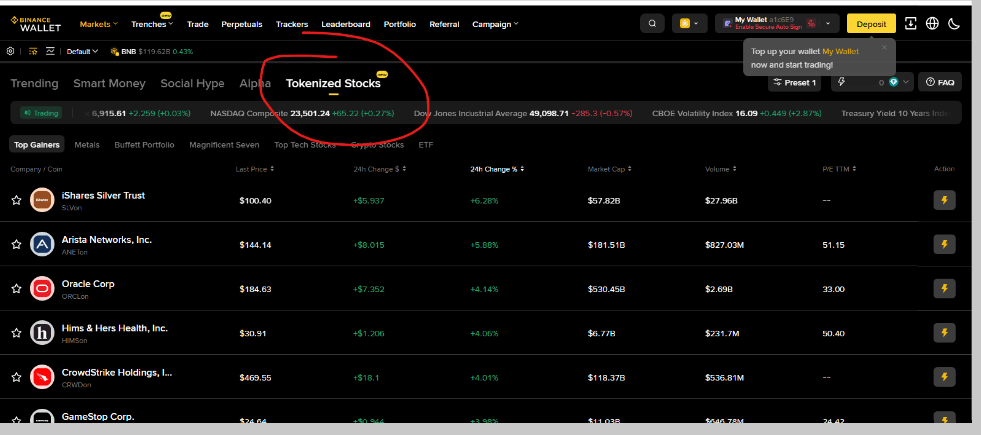This screenshot has width=981, height=435.
Task: Expand the Trenches dropdown menu
Action: click(x=152, y=24)
